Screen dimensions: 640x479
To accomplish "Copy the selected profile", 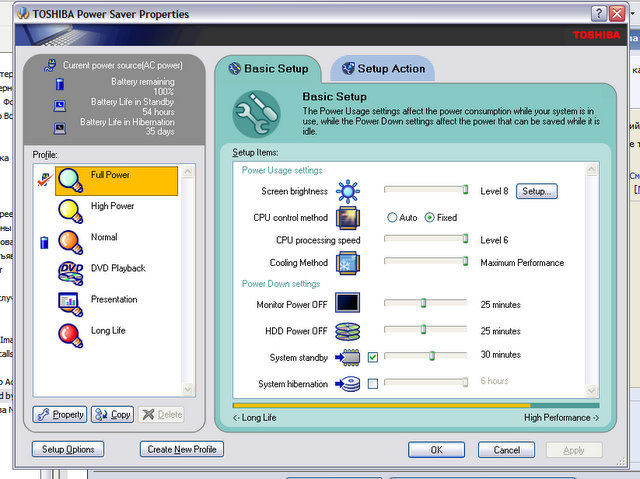I will coord(112,415).
